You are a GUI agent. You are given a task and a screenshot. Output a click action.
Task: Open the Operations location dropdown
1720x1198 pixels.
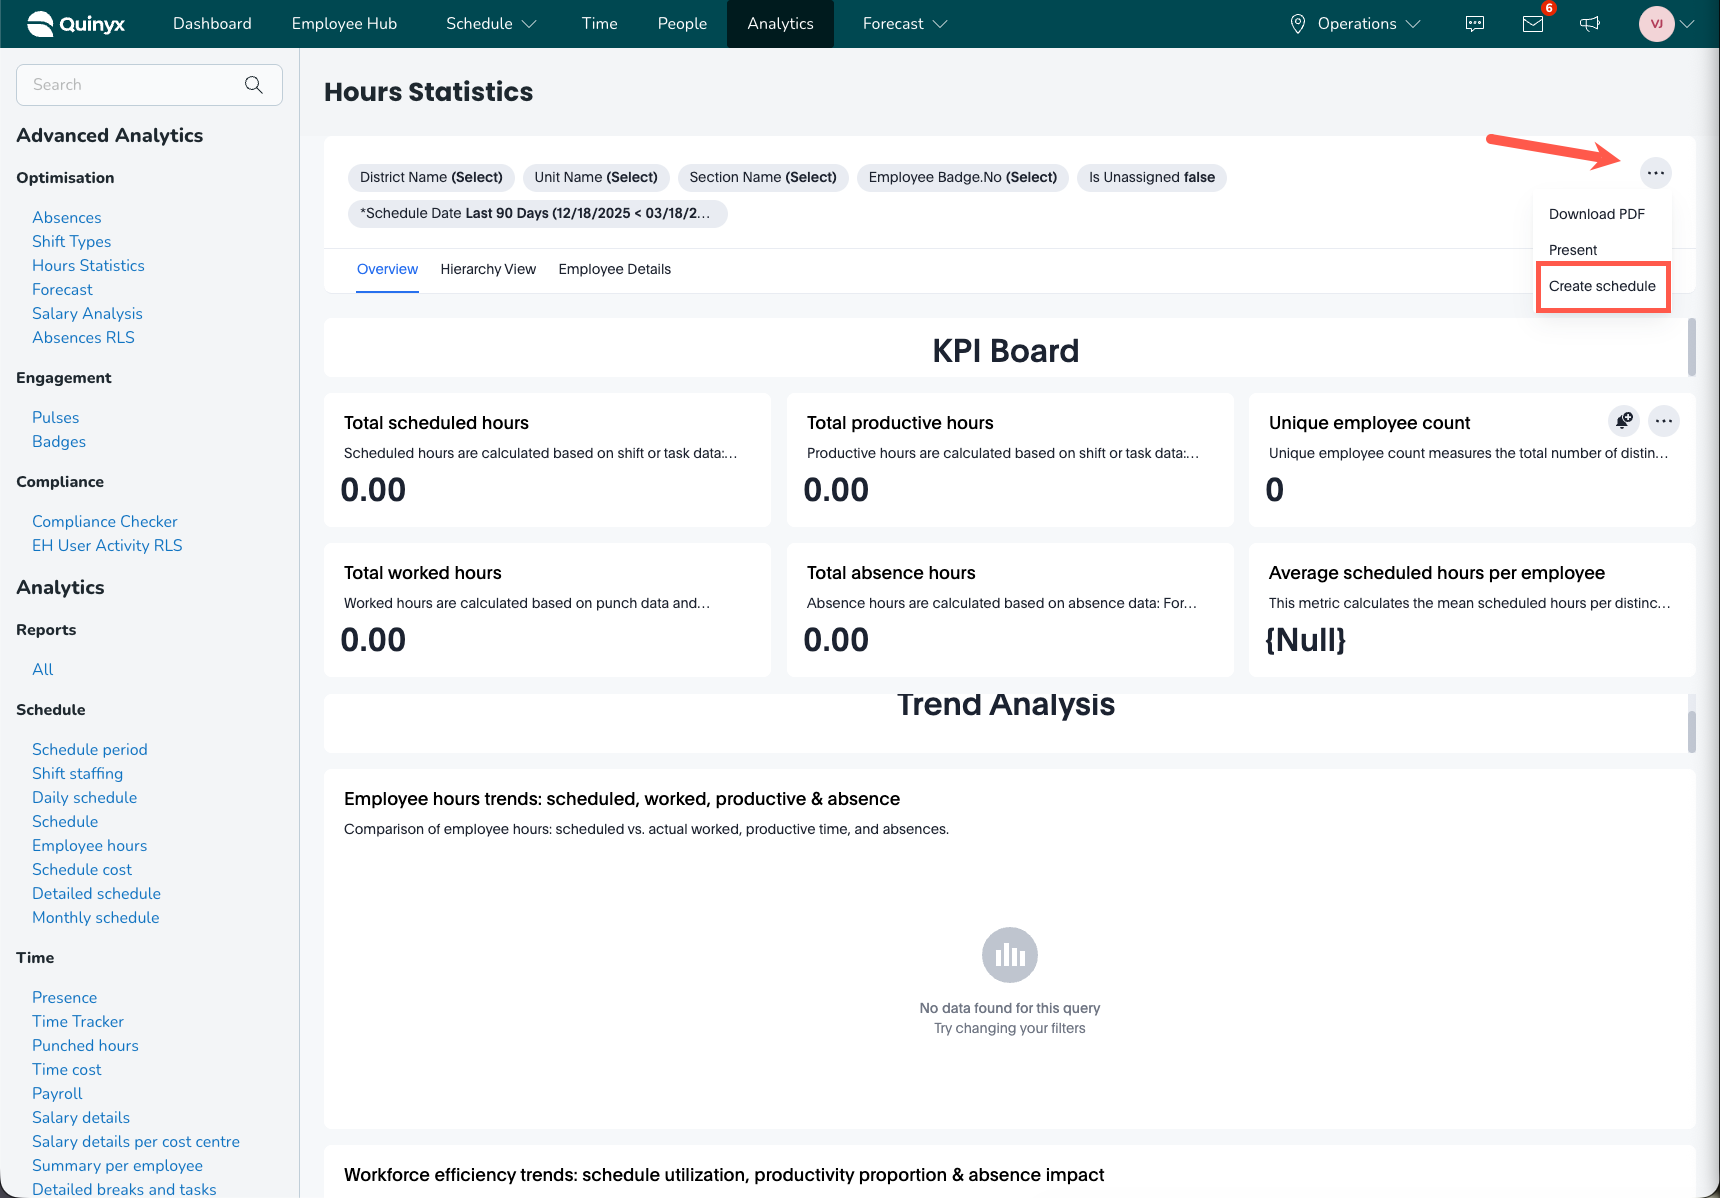pyautogui.click(x=1356, y=24)
